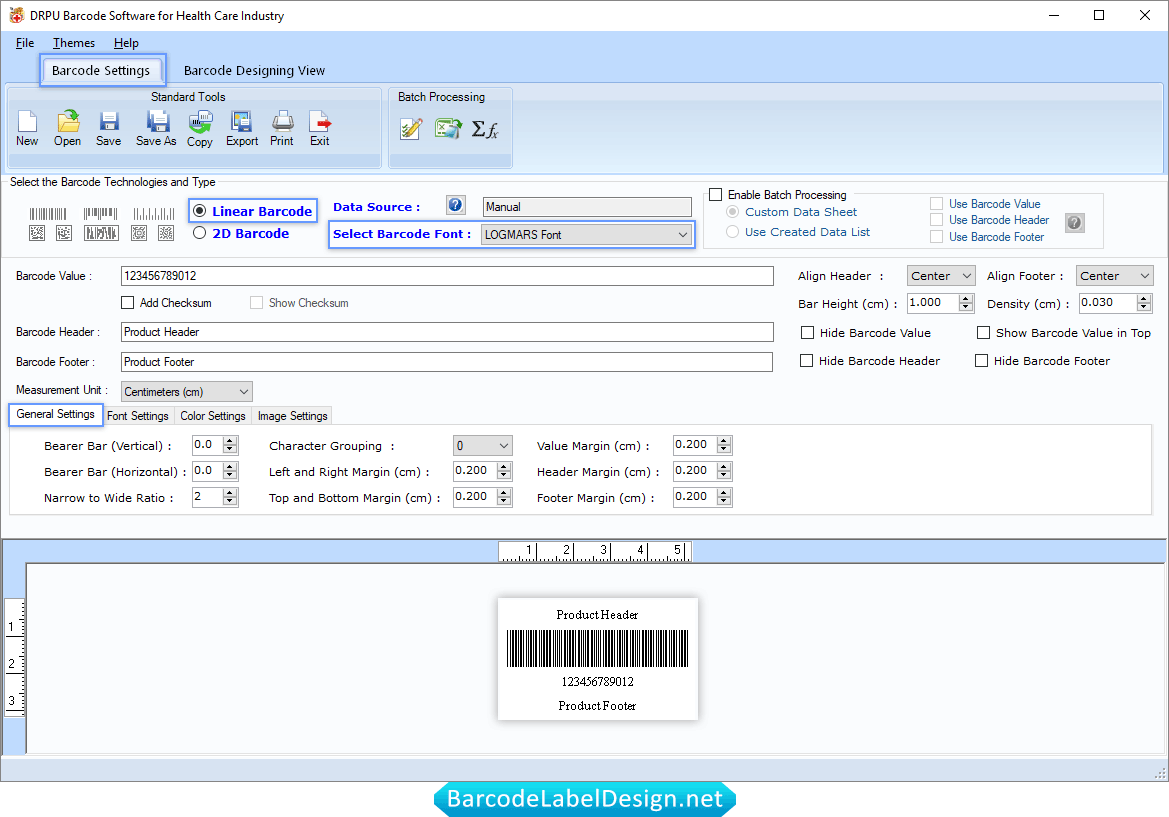This screenshot has width=1169, height=817.
Task: Click the New document icon
Action: tap(27, 128)
